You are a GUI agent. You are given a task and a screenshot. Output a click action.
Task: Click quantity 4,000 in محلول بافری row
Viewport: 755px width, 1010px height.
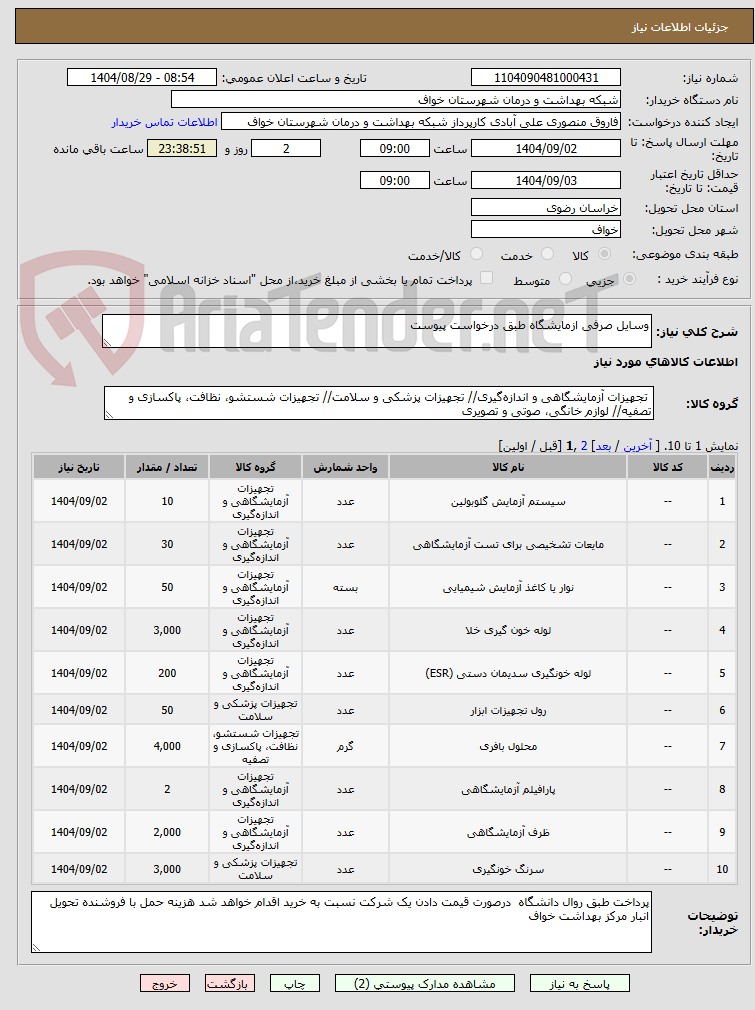click(x=167, y=746)
